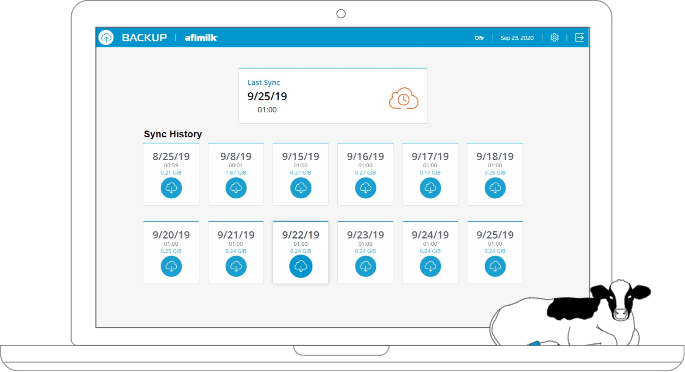The width and height of the screenshot is (685, 372).
Task: Click the Sync History heading
Action: 173,134
